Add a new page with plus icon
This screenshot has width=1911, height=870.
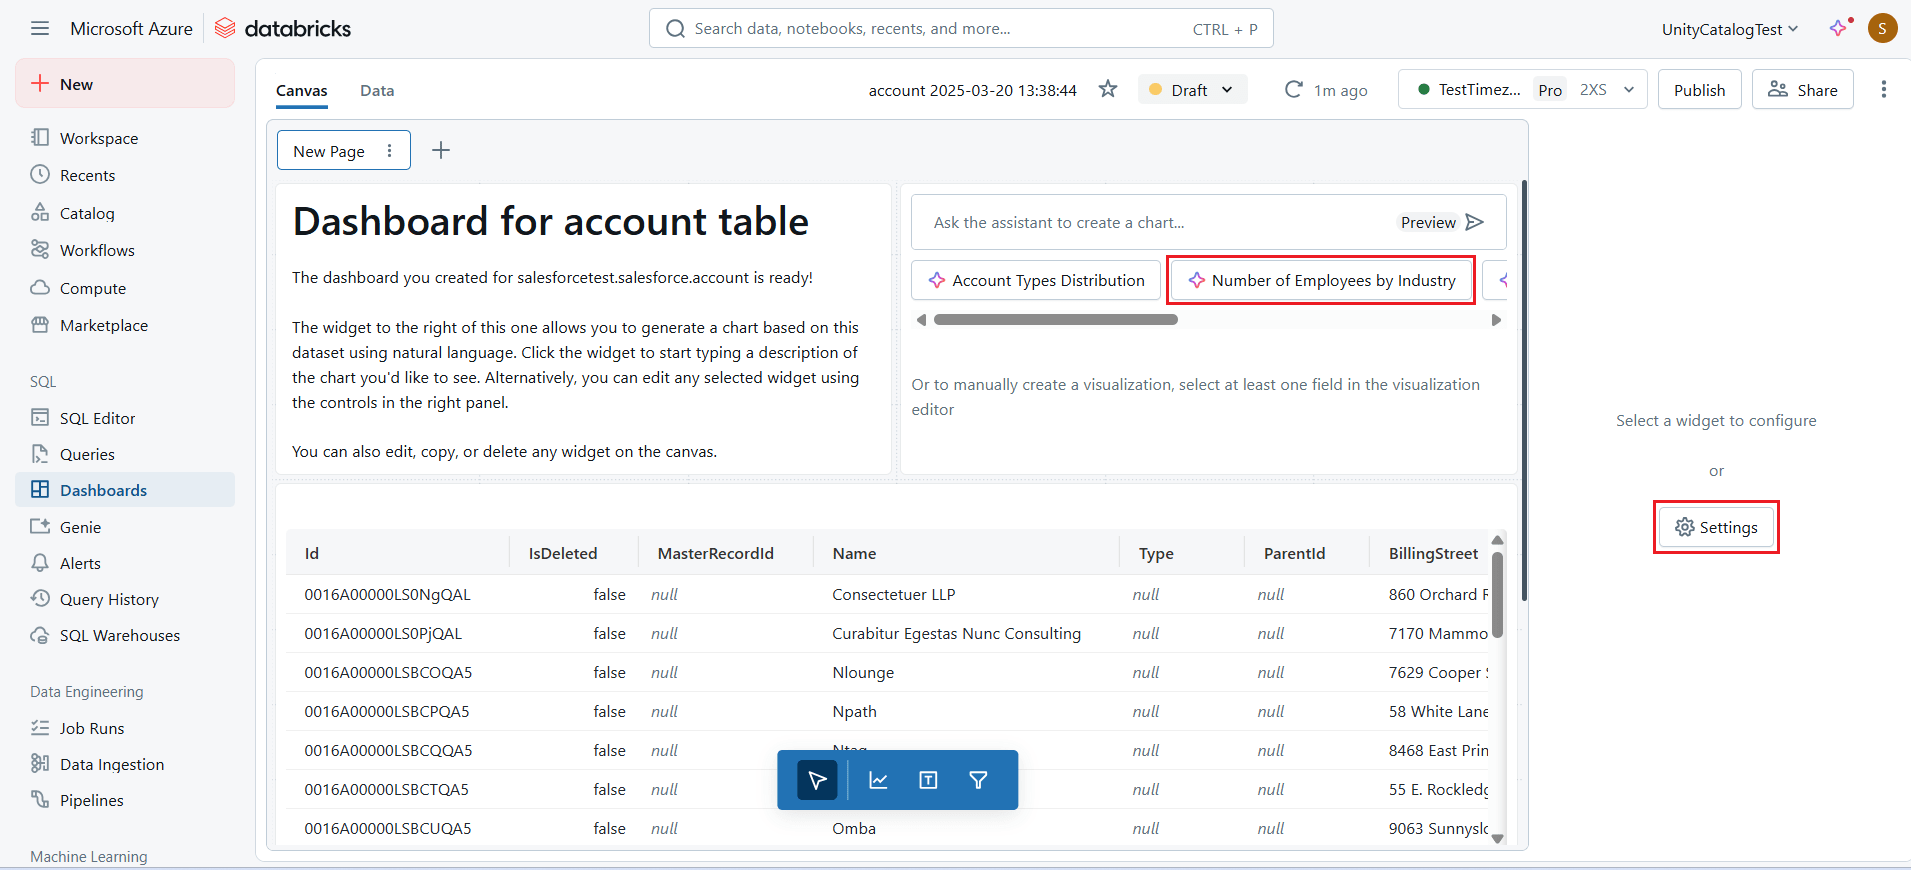click(440, 150)
